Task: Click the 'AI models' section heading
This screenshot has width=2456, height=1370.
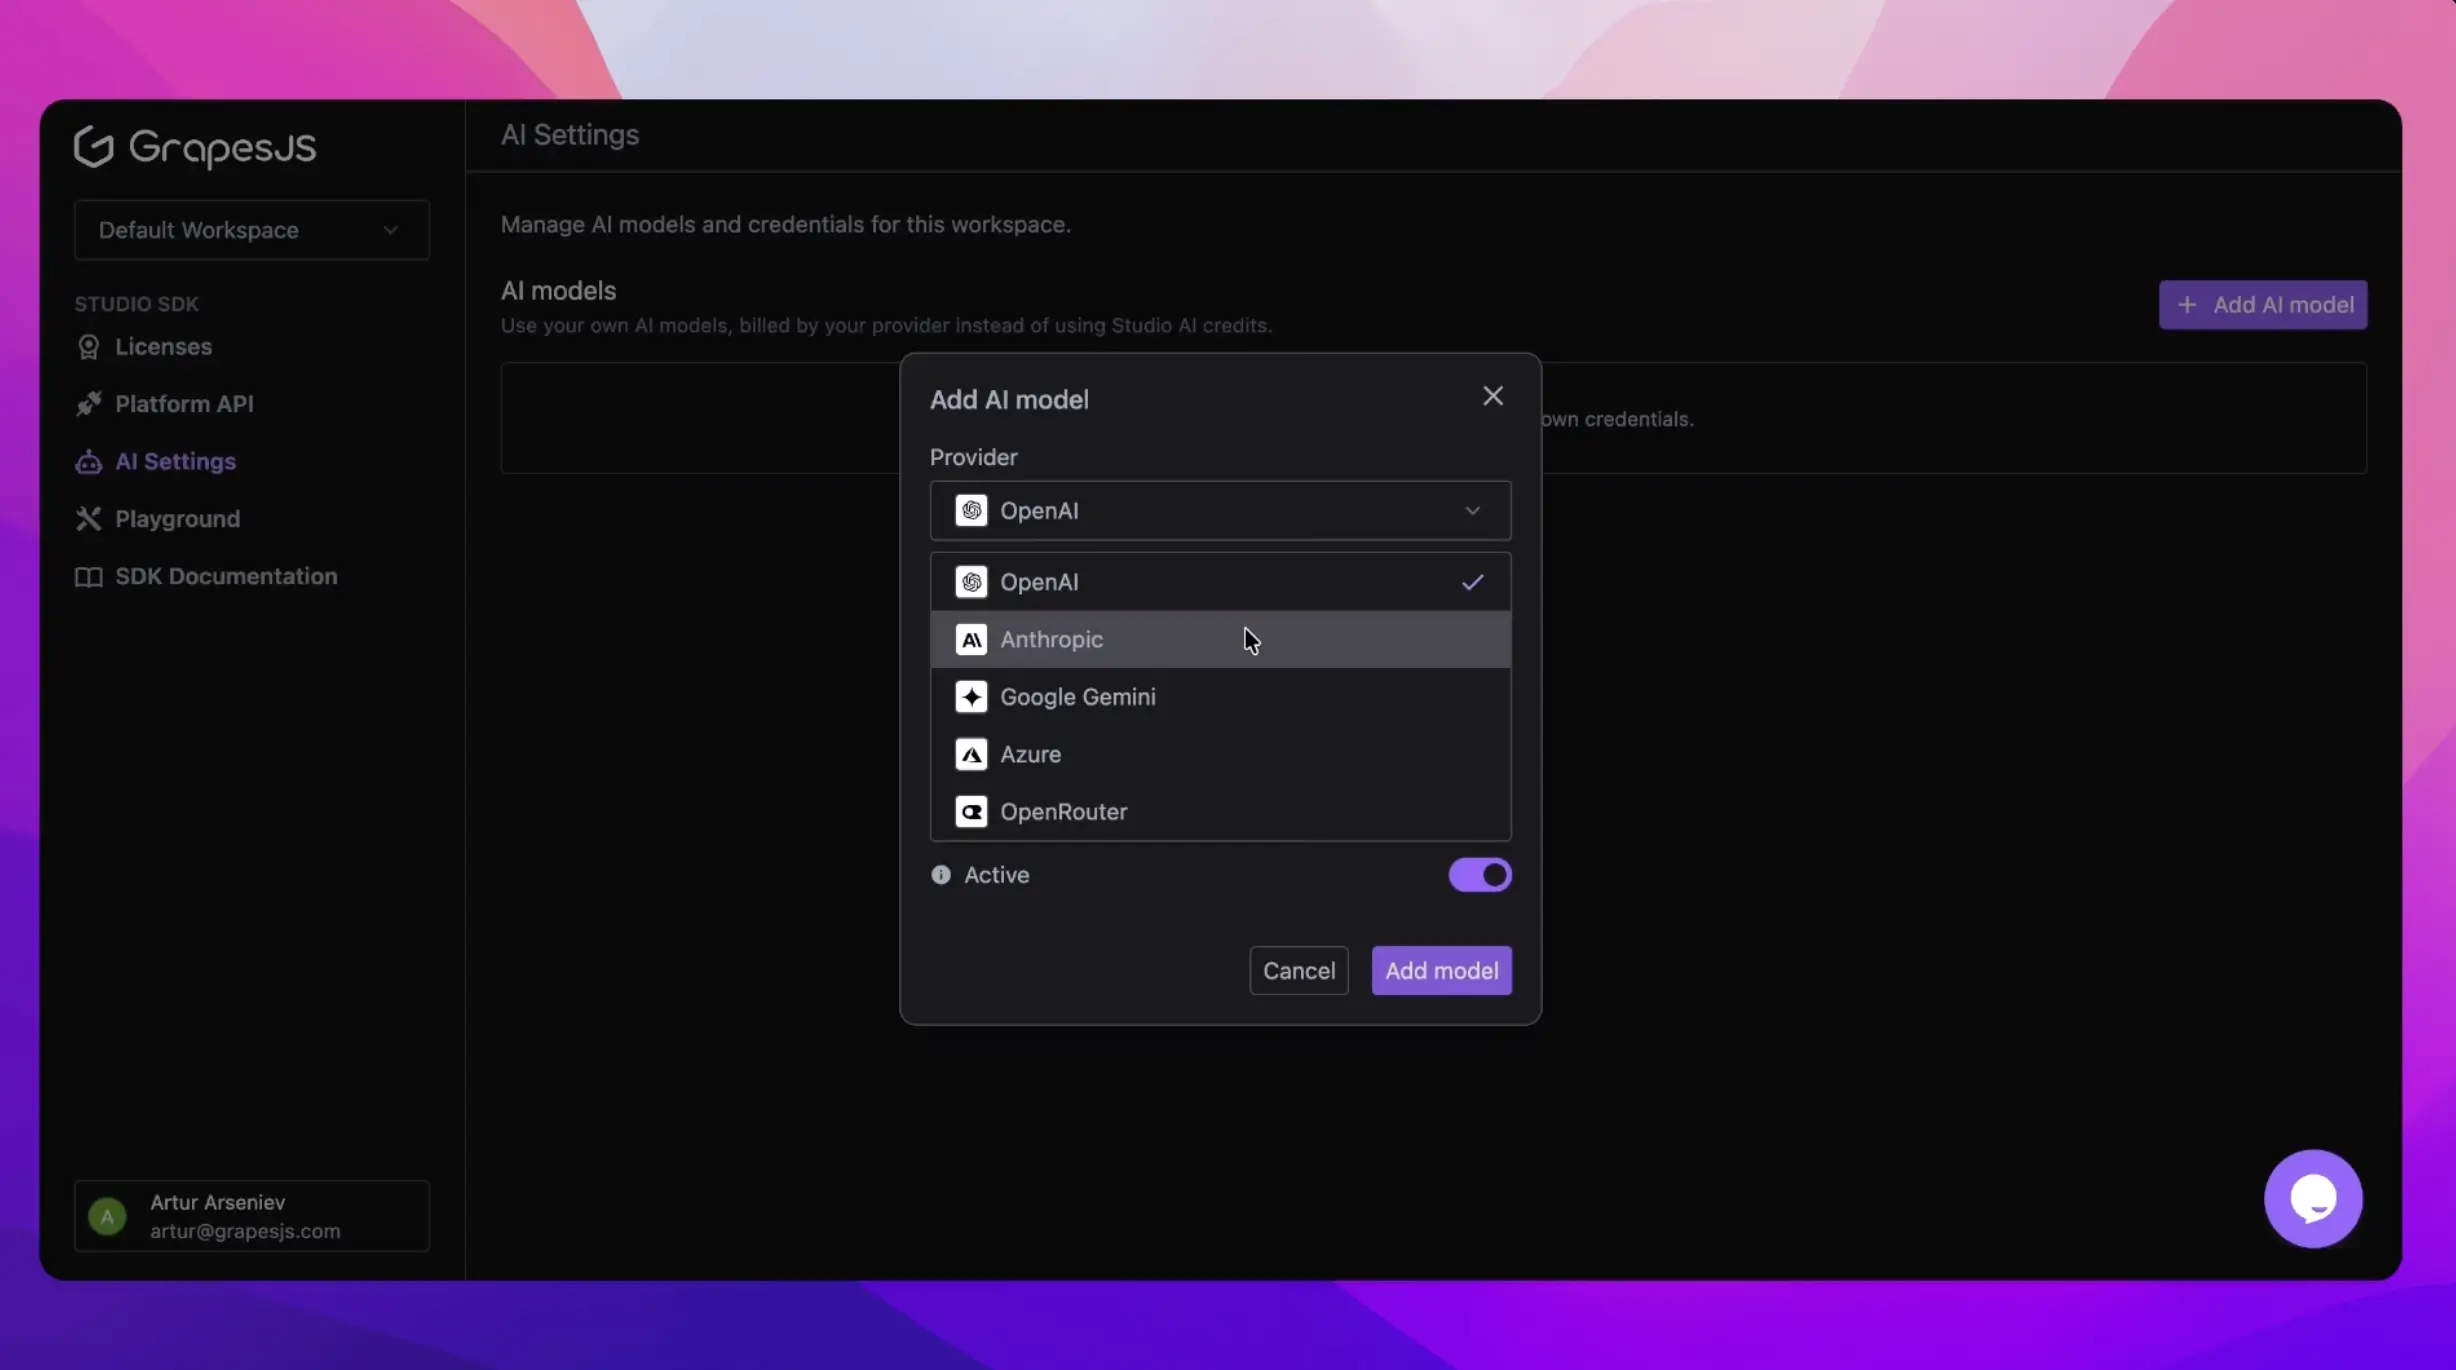Action: 558,290
